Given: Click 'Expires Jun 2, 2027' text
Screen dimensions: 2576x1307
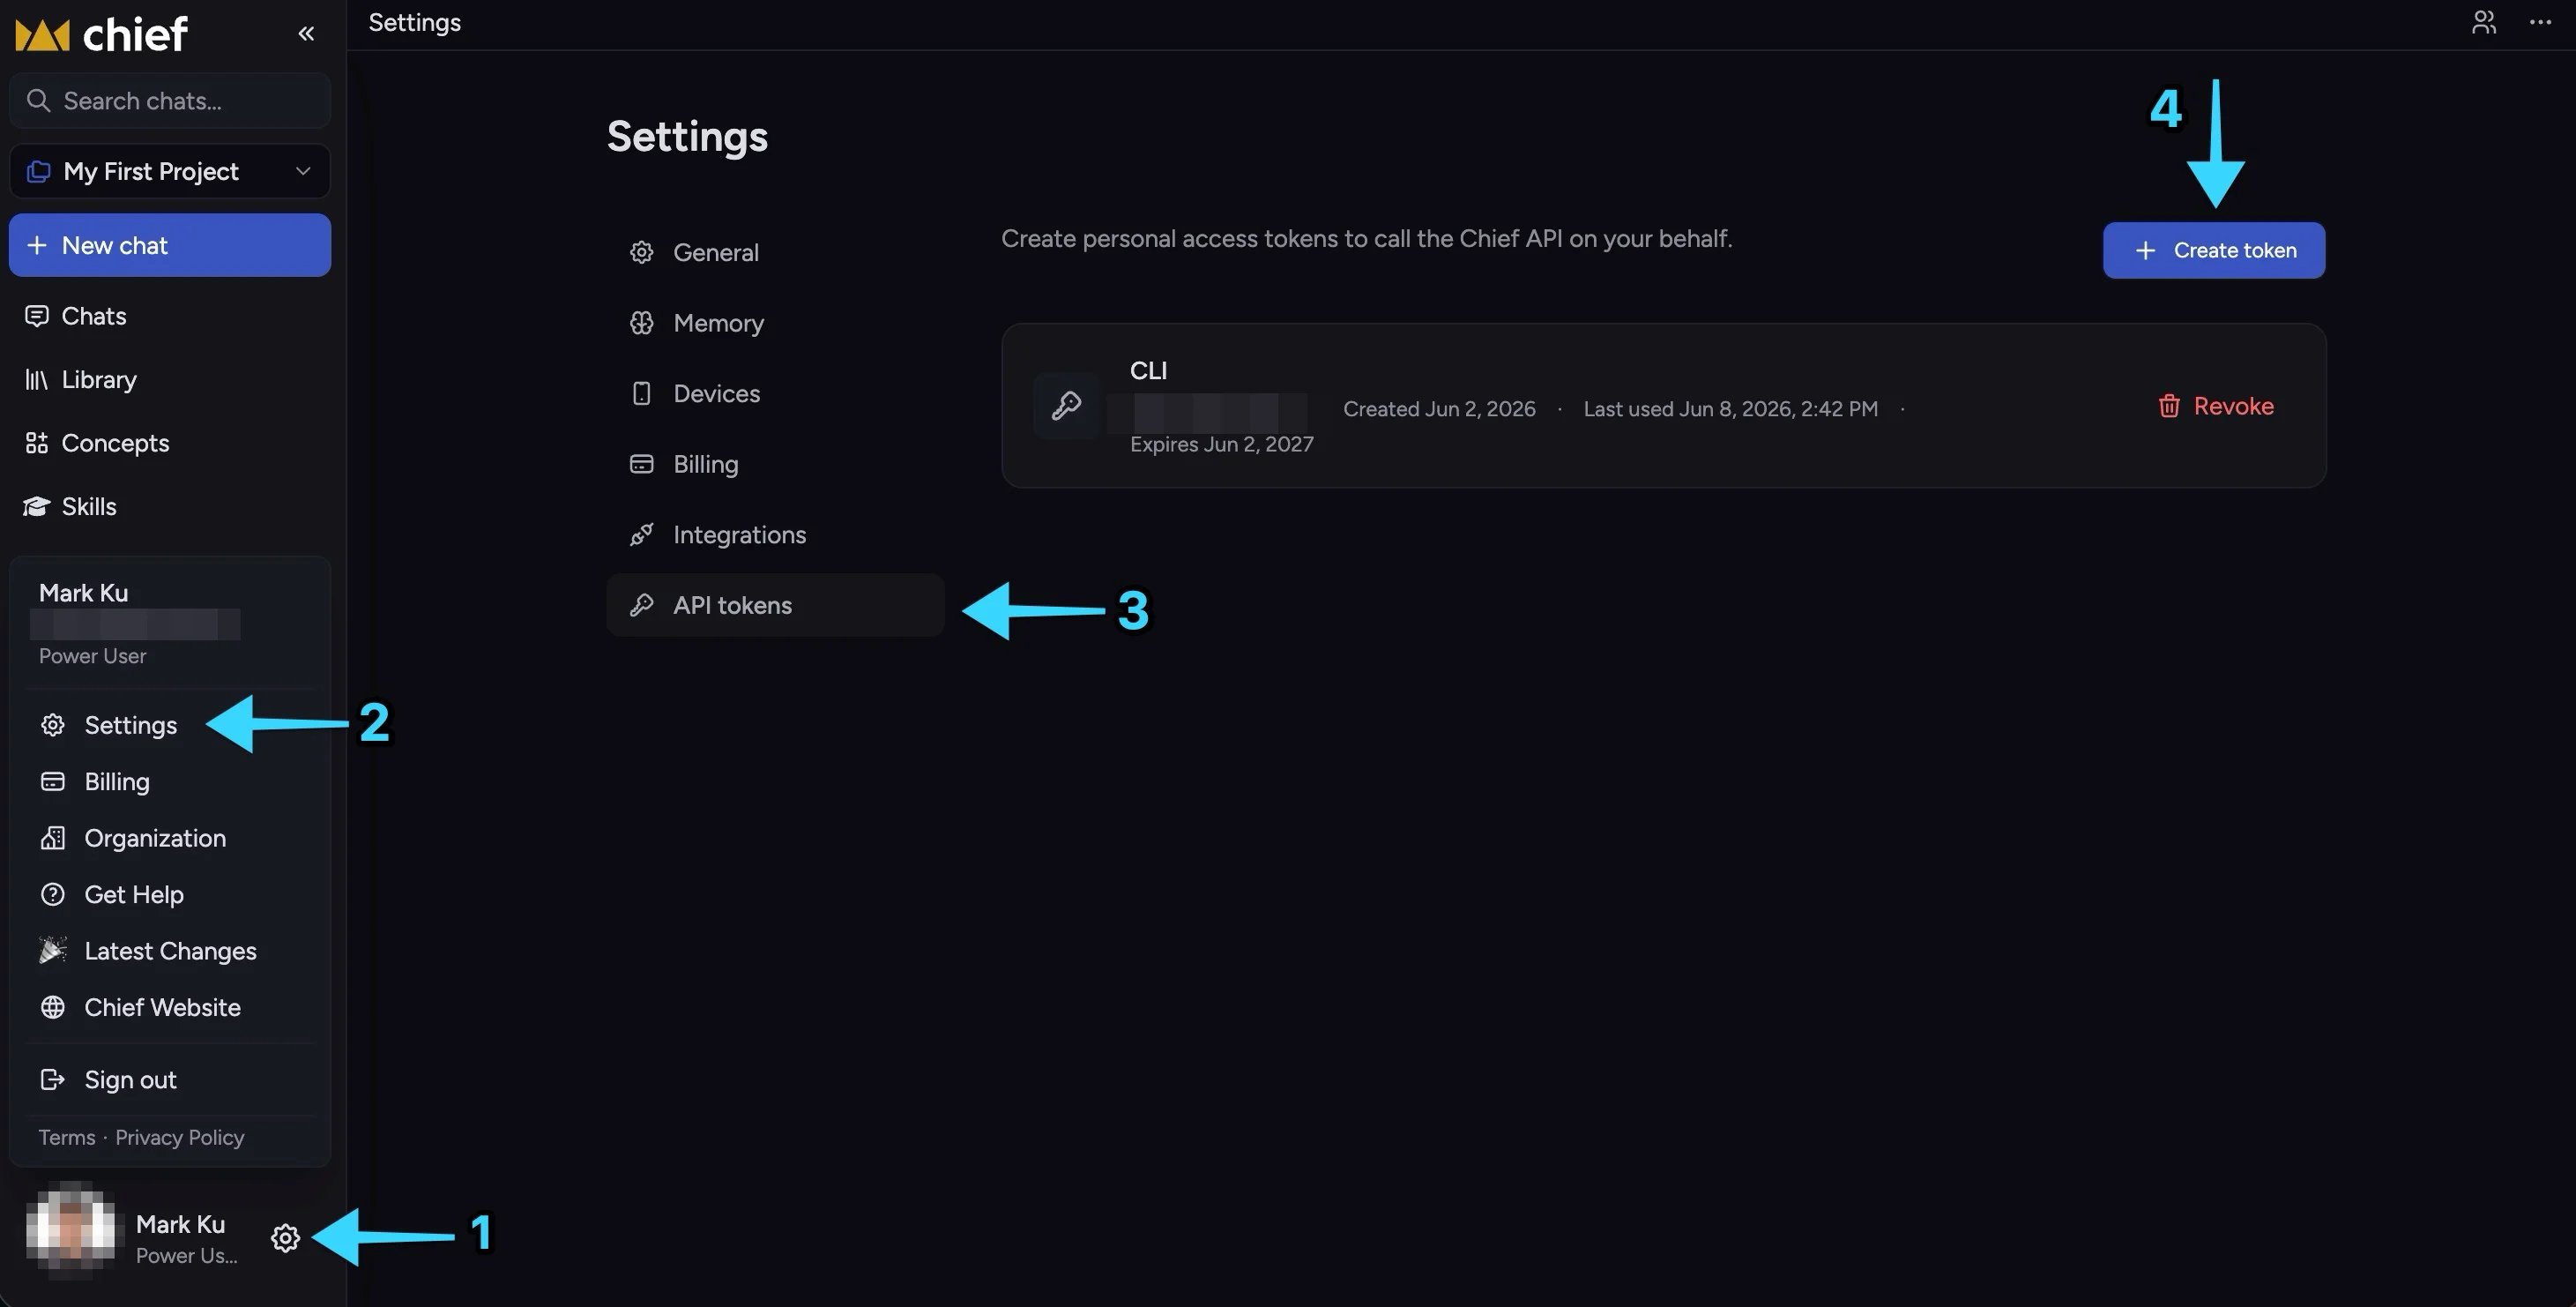Looking at the screenshot, I should (1222, 444).
